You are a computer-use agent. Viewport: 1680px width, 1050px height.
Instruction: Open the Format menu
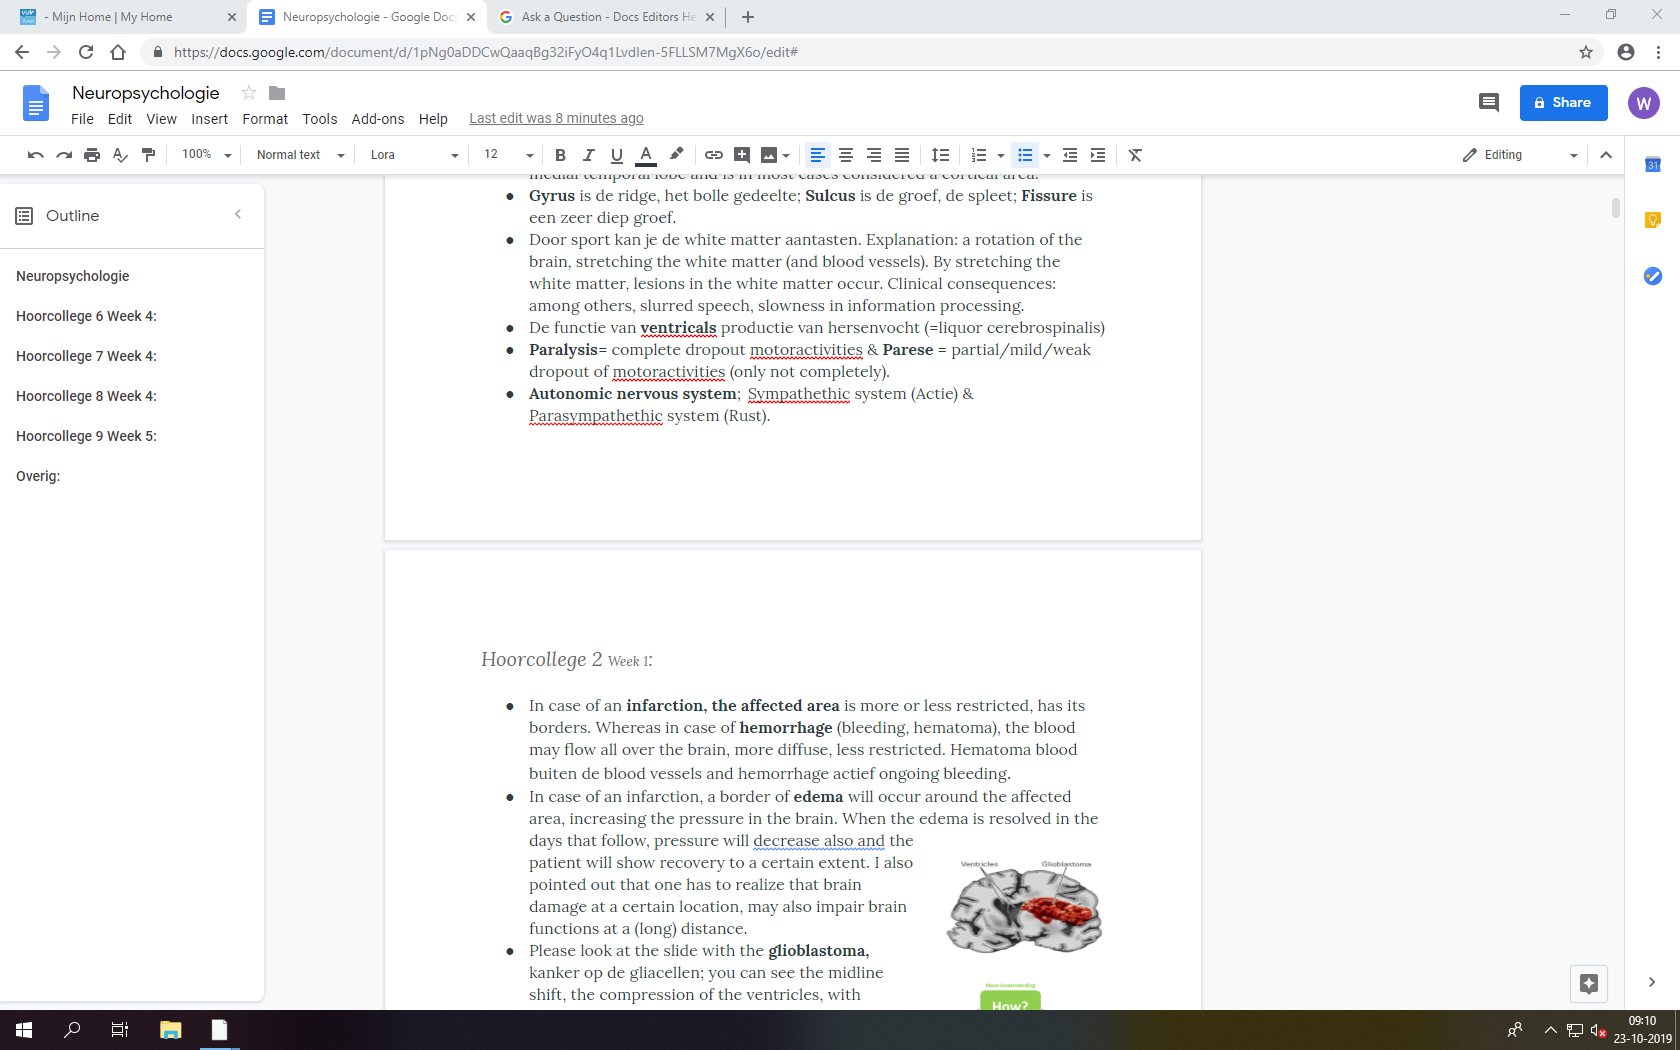point(264,119)
